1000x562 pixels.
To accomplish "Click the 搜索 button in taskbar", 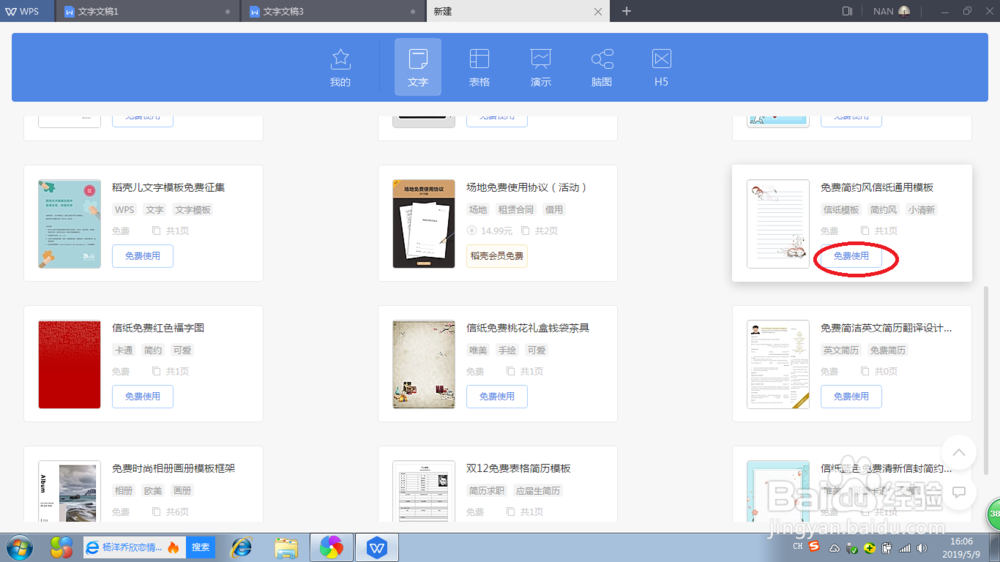I will pyautogui.click(x=201, y=547).
